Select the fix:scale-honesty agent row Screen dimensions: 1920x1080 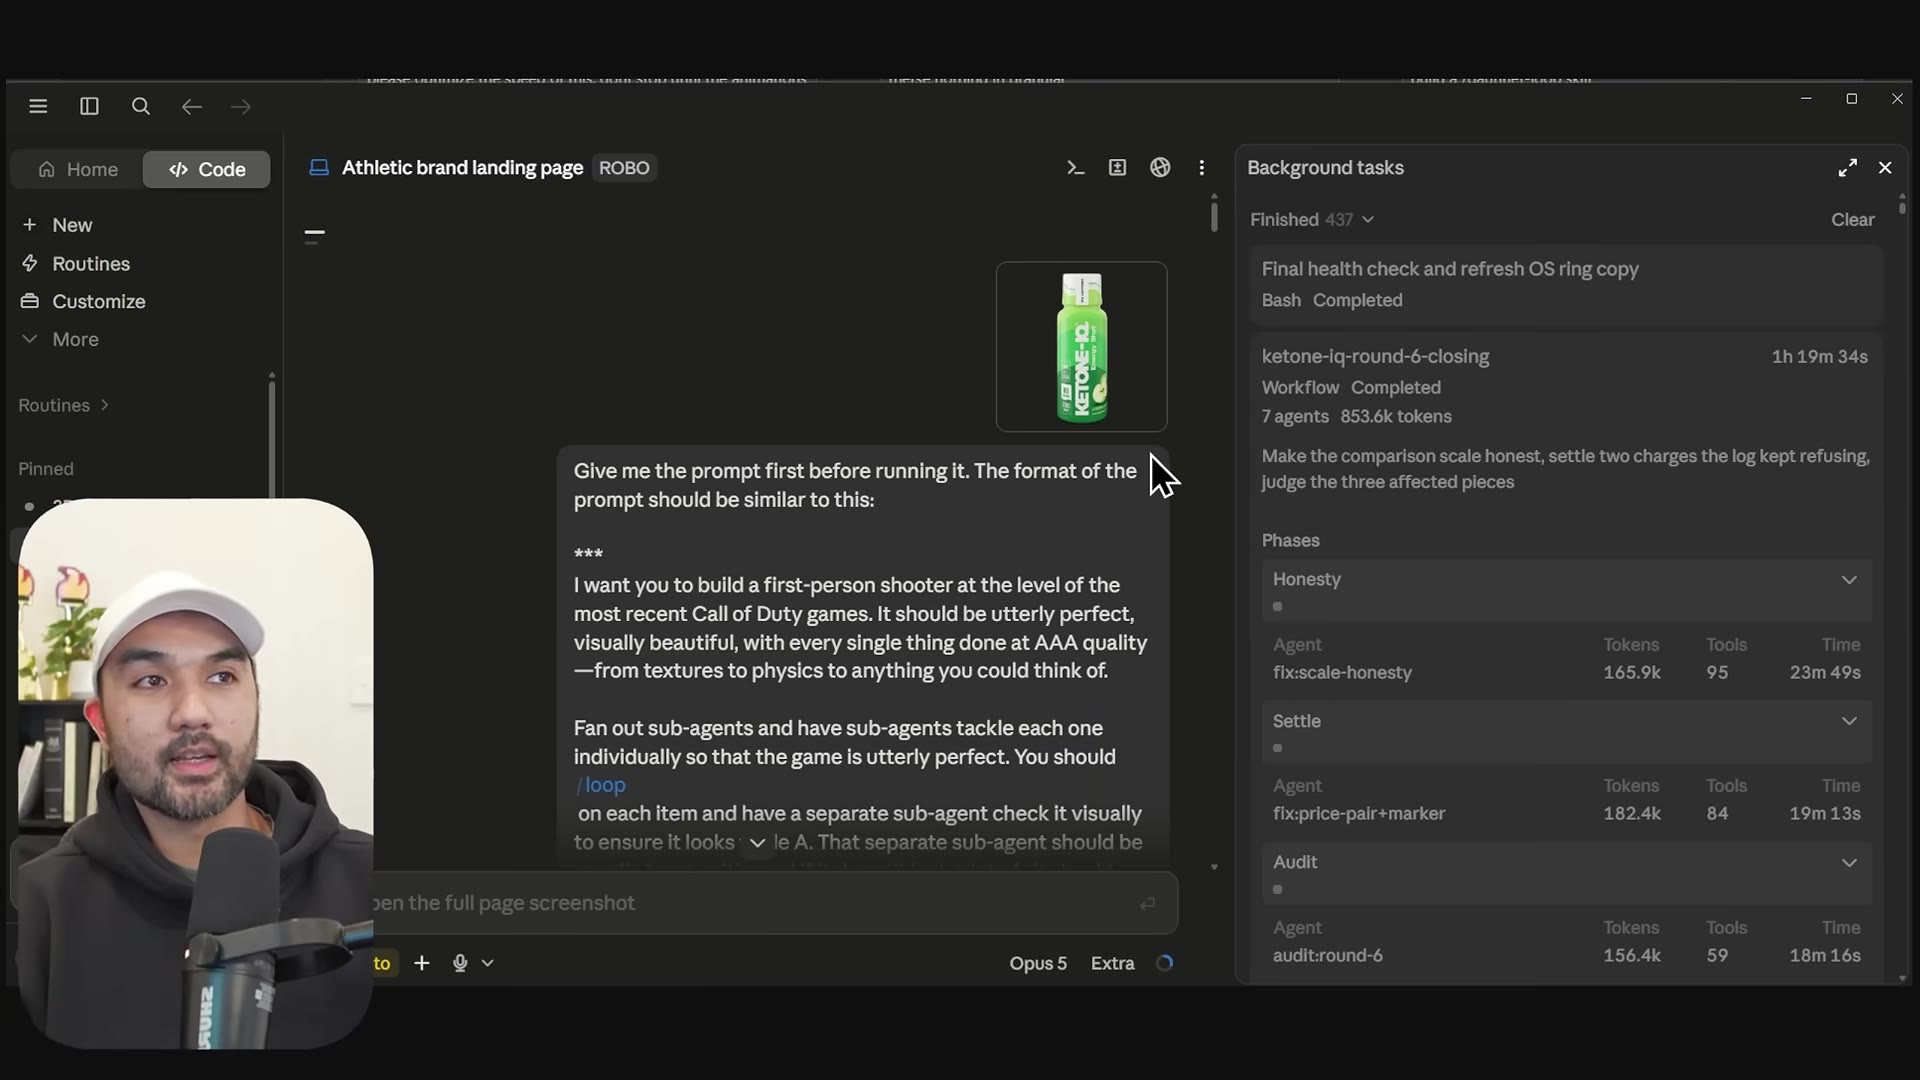1566,672
